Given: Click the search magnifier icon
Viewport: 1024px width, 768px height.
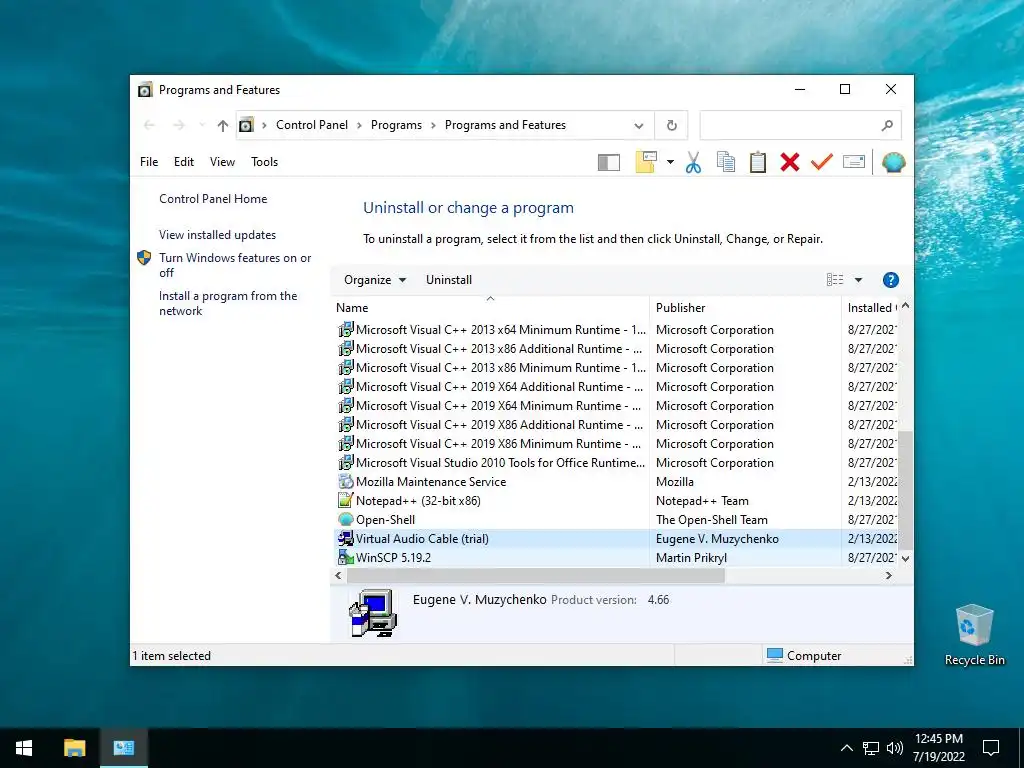Looking at the screenshot, I should pos(887,125).
